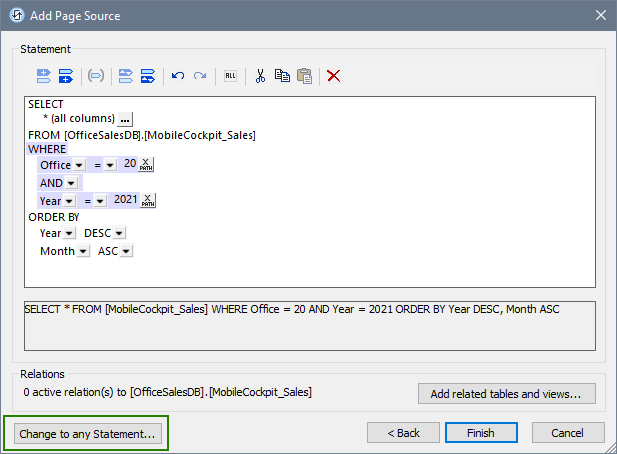Open the Office column dropdown in WHERE
The width and height of the screenshot is (617, 454).
click(80, 166)
